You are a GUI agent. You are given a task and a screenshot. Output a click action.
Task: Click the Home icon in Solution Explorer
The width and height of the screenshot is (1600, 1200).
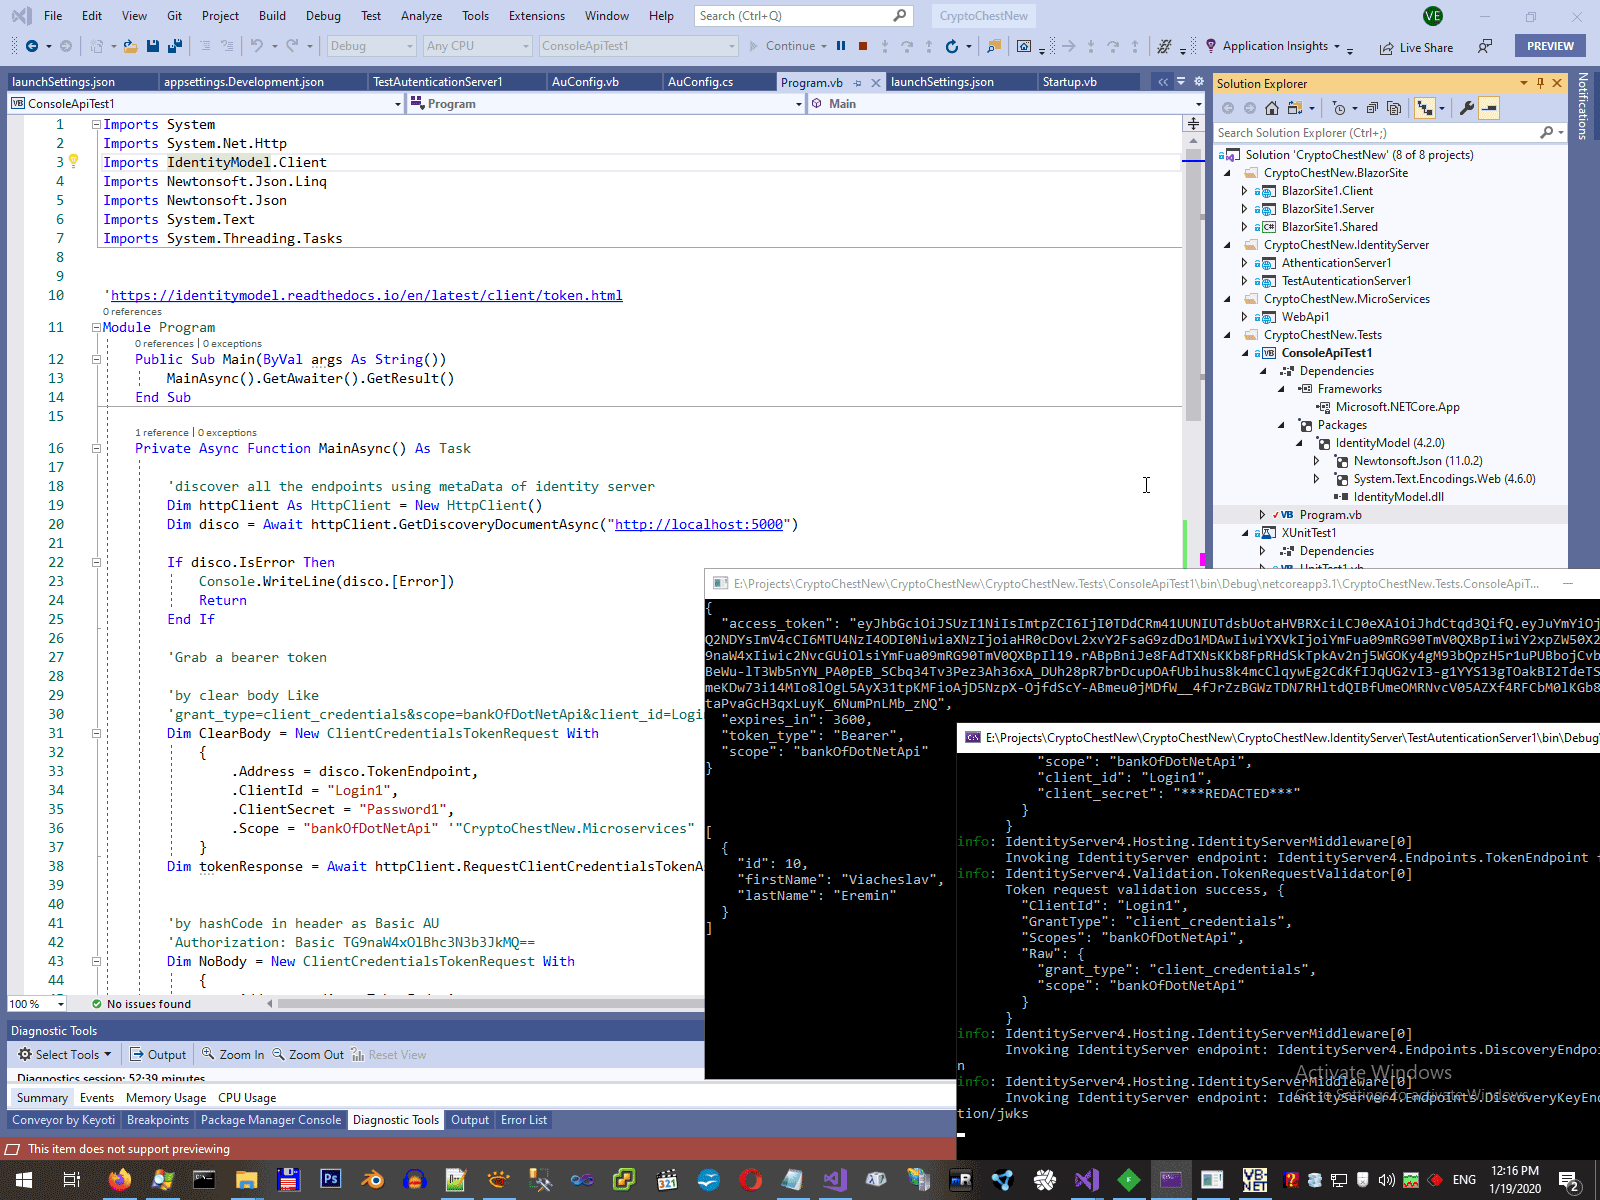click(x=1272, y=108)
